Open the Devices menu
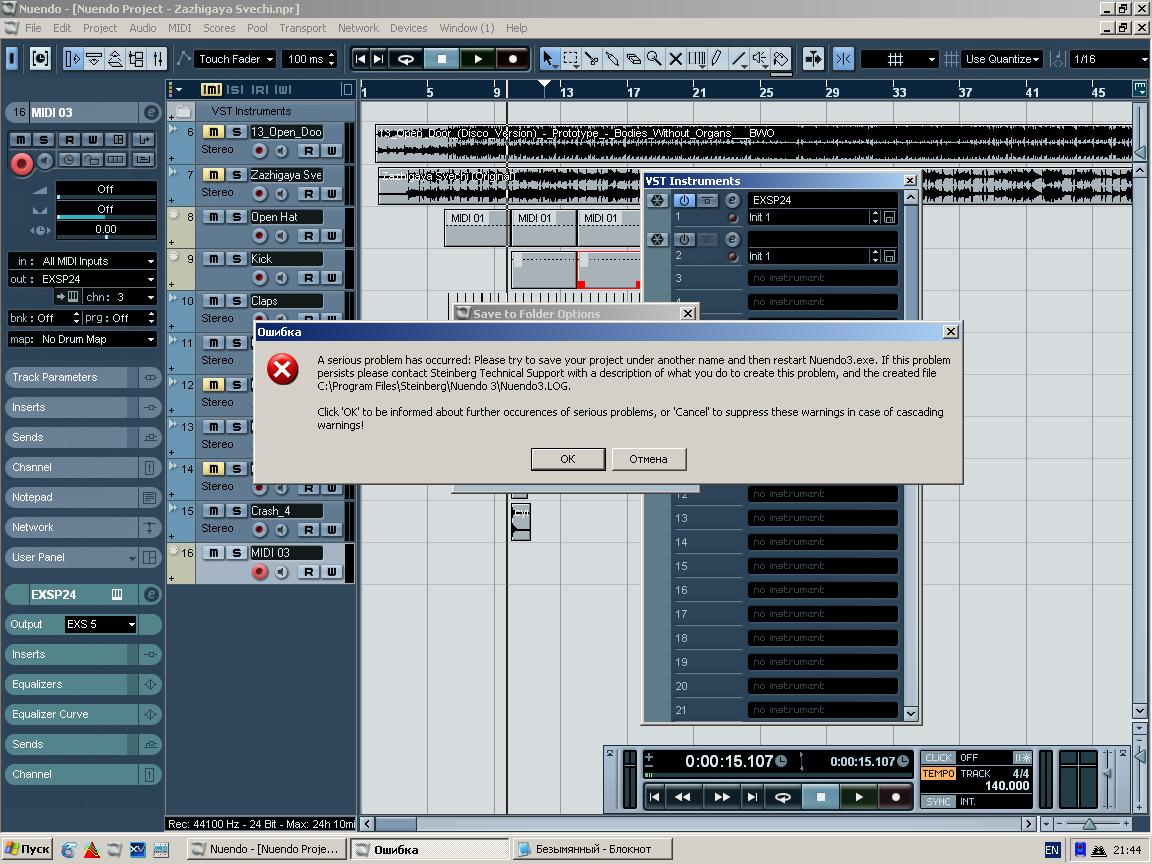 [x=408, y=28]
